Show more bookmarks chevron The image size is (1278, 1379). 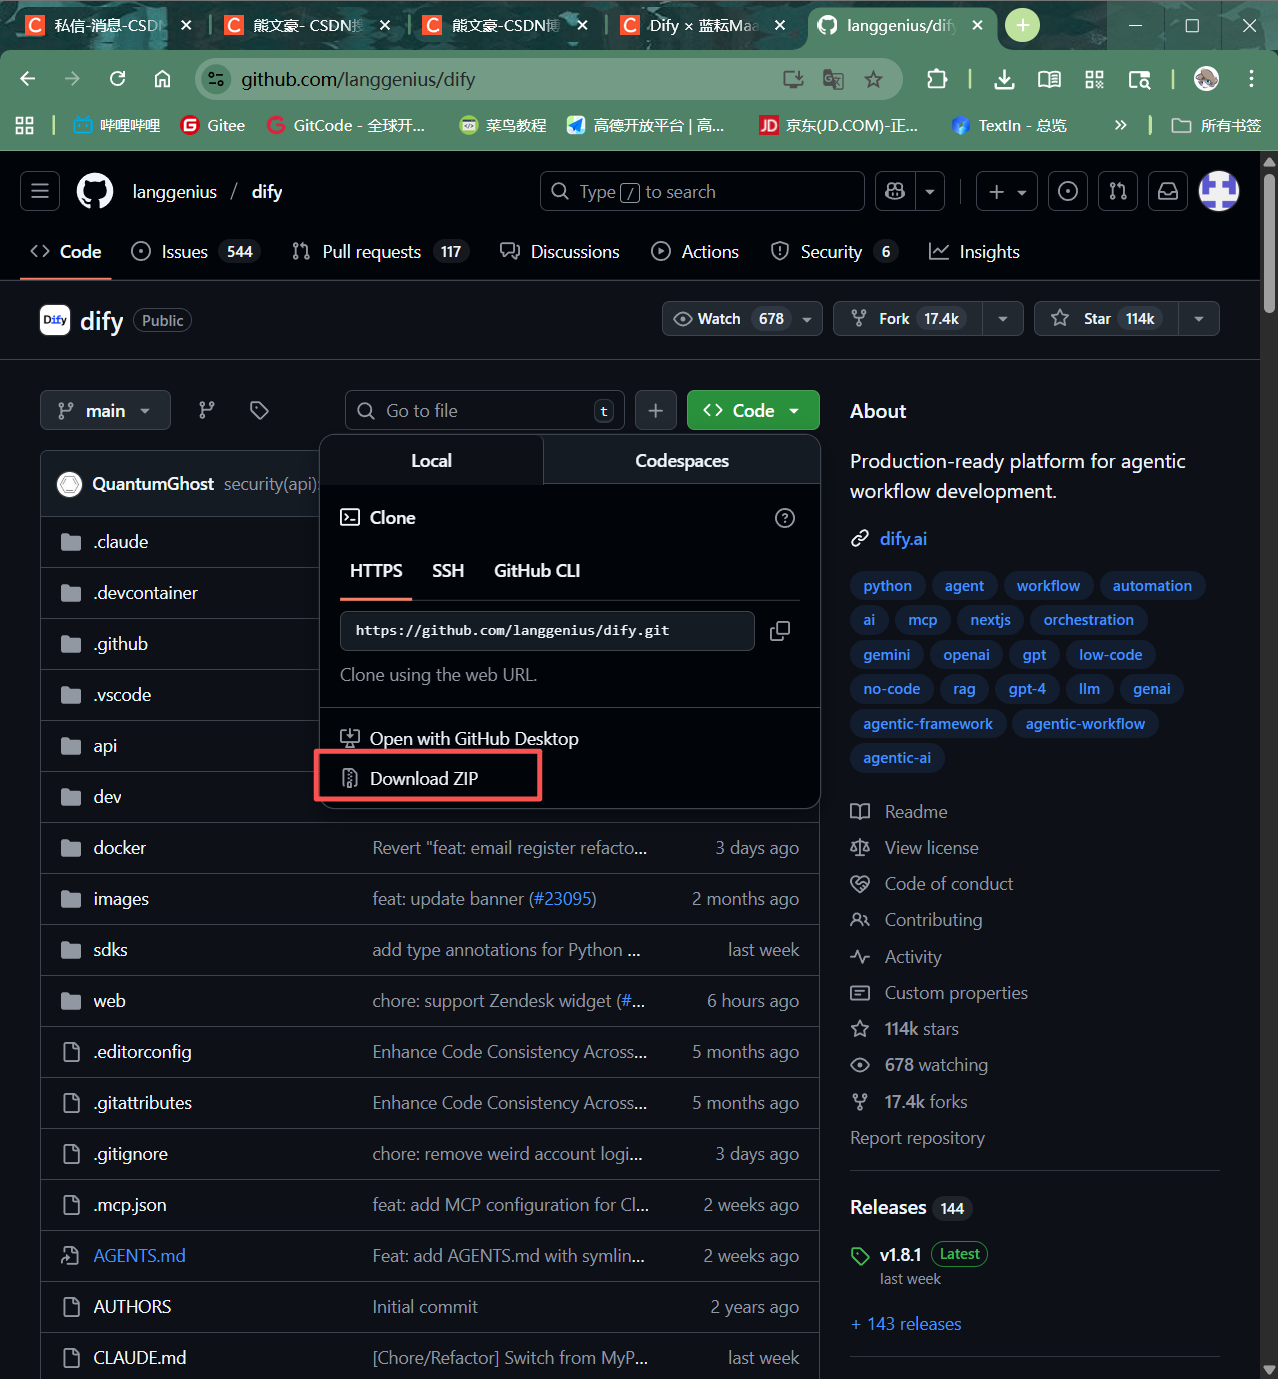pos(1120,125)
